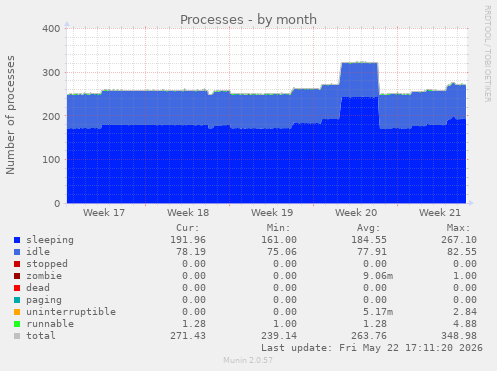Click the 'Avg:' column header
Image resolution: width=497 pixels, height=371 pixels.
click(x=368, y=228)
